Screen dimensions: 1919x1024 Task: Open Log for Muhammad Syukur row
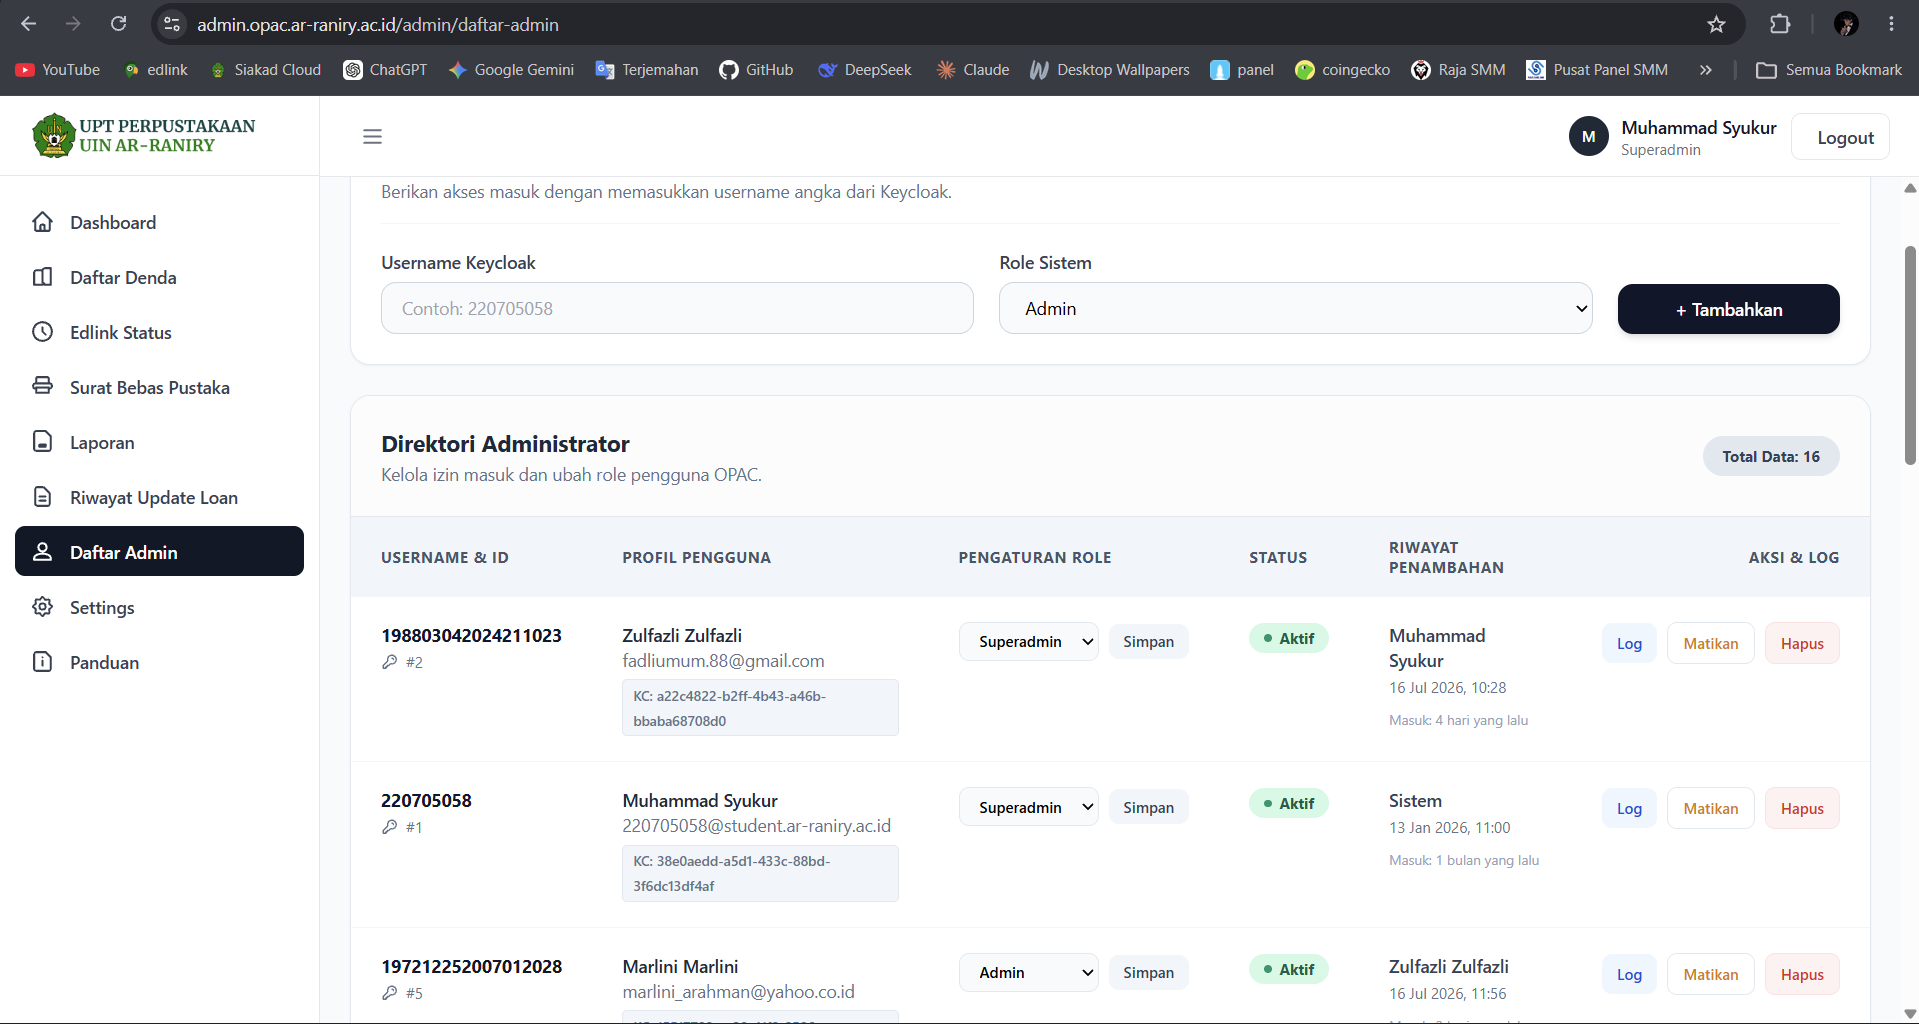(1629, 809)
